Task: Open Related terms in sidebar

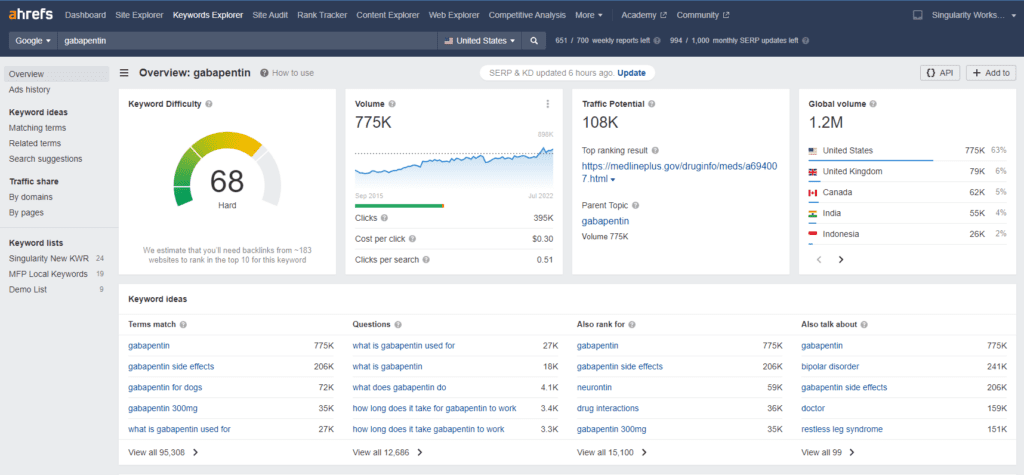Action: pos(35,143)
